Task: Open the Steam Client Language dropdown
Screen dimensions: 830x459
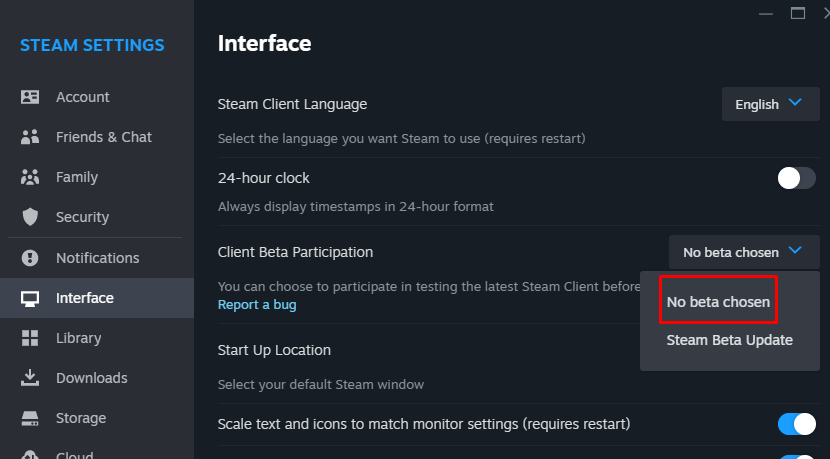Action: (x=770, y=104)
